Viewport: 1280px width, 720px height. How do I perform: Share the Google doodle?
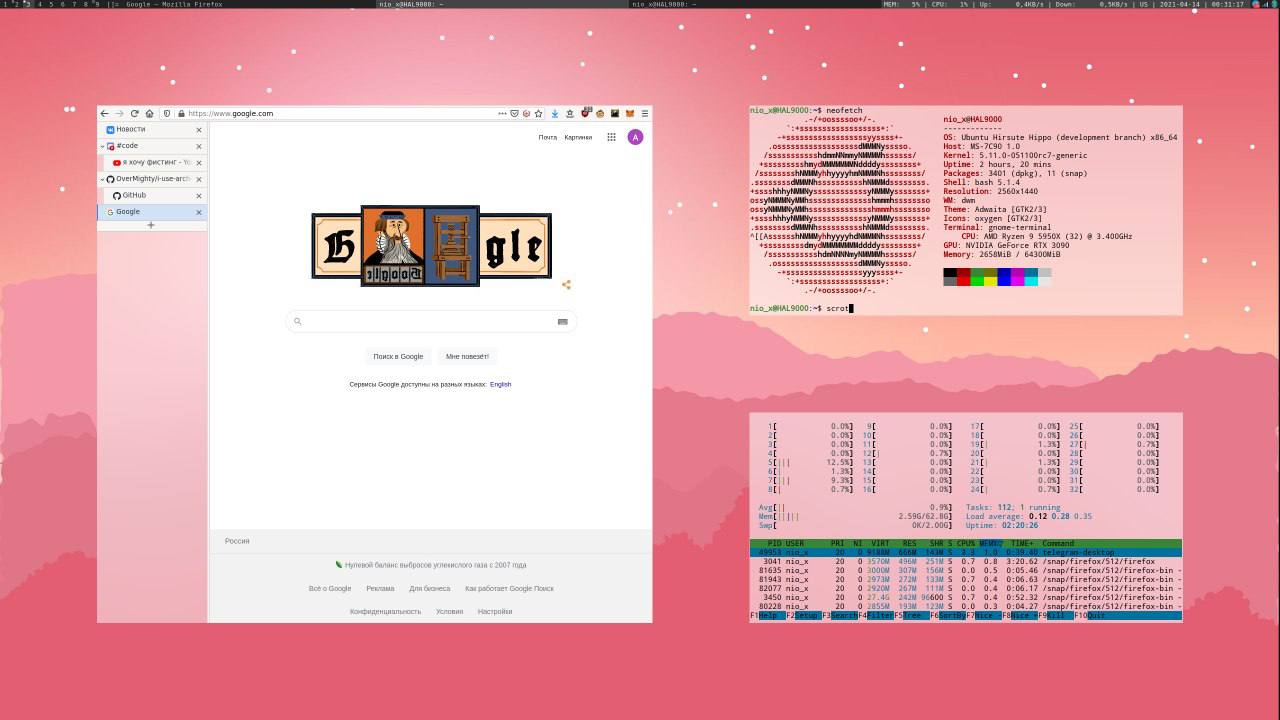[566, 285]
